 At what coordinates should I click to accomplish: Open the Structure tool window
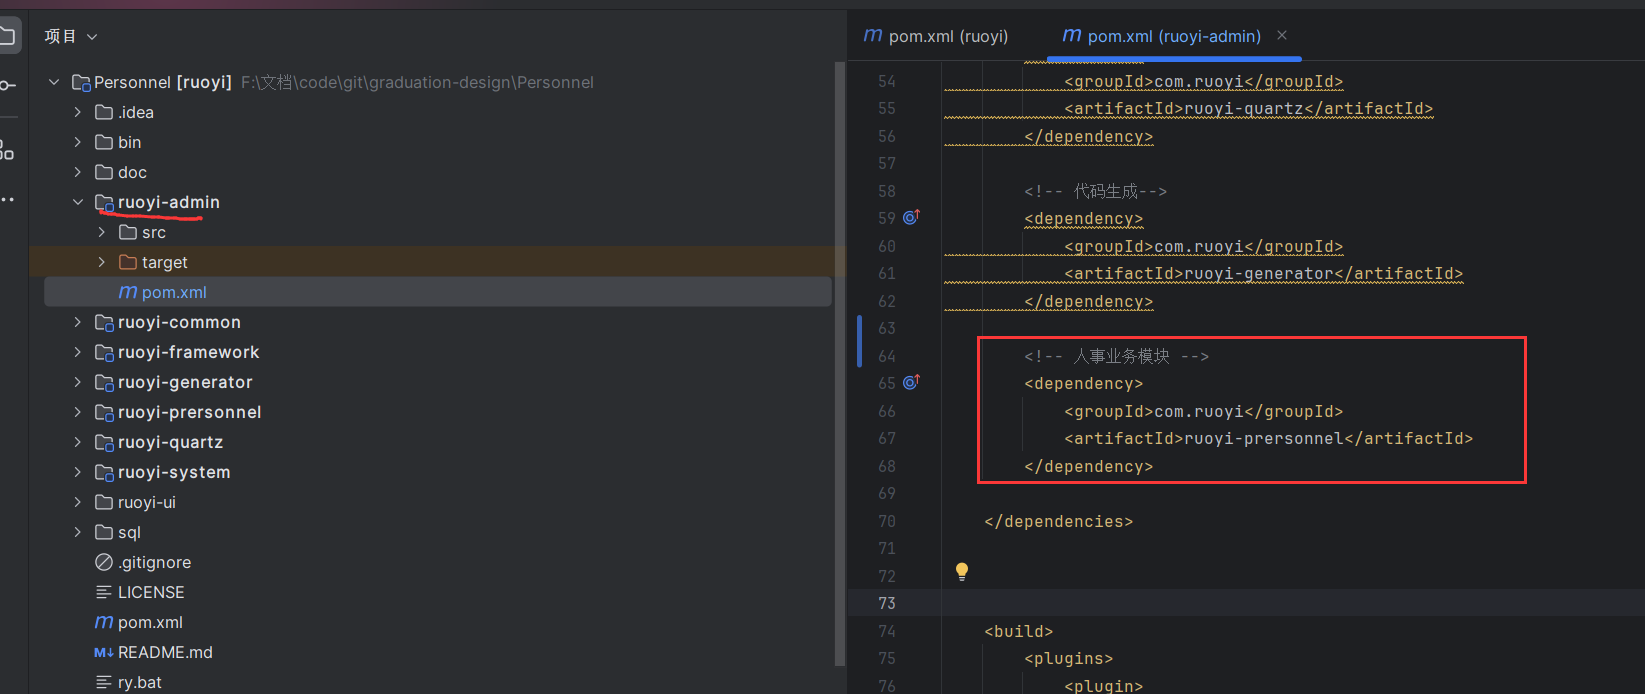[x=7, y=151]
